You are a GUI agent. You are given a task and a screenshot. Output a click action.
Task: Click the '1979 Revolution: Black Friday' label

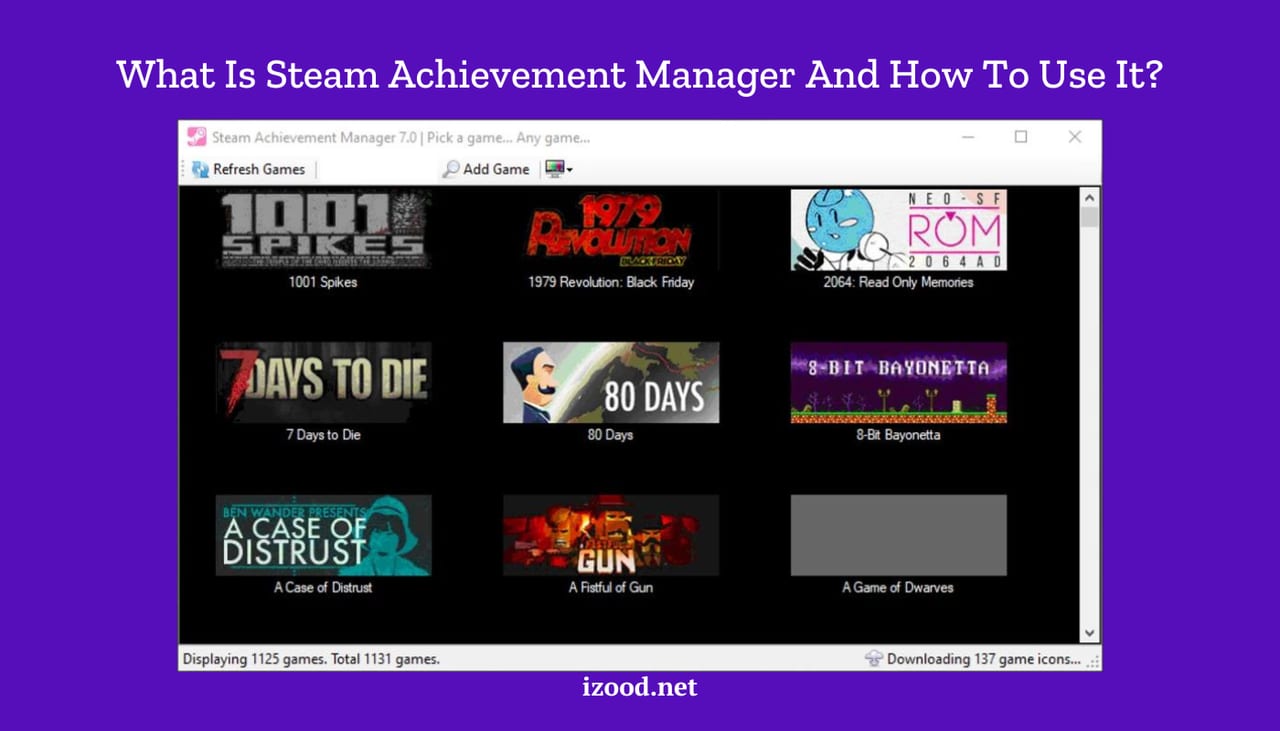(x=611, y=282)
